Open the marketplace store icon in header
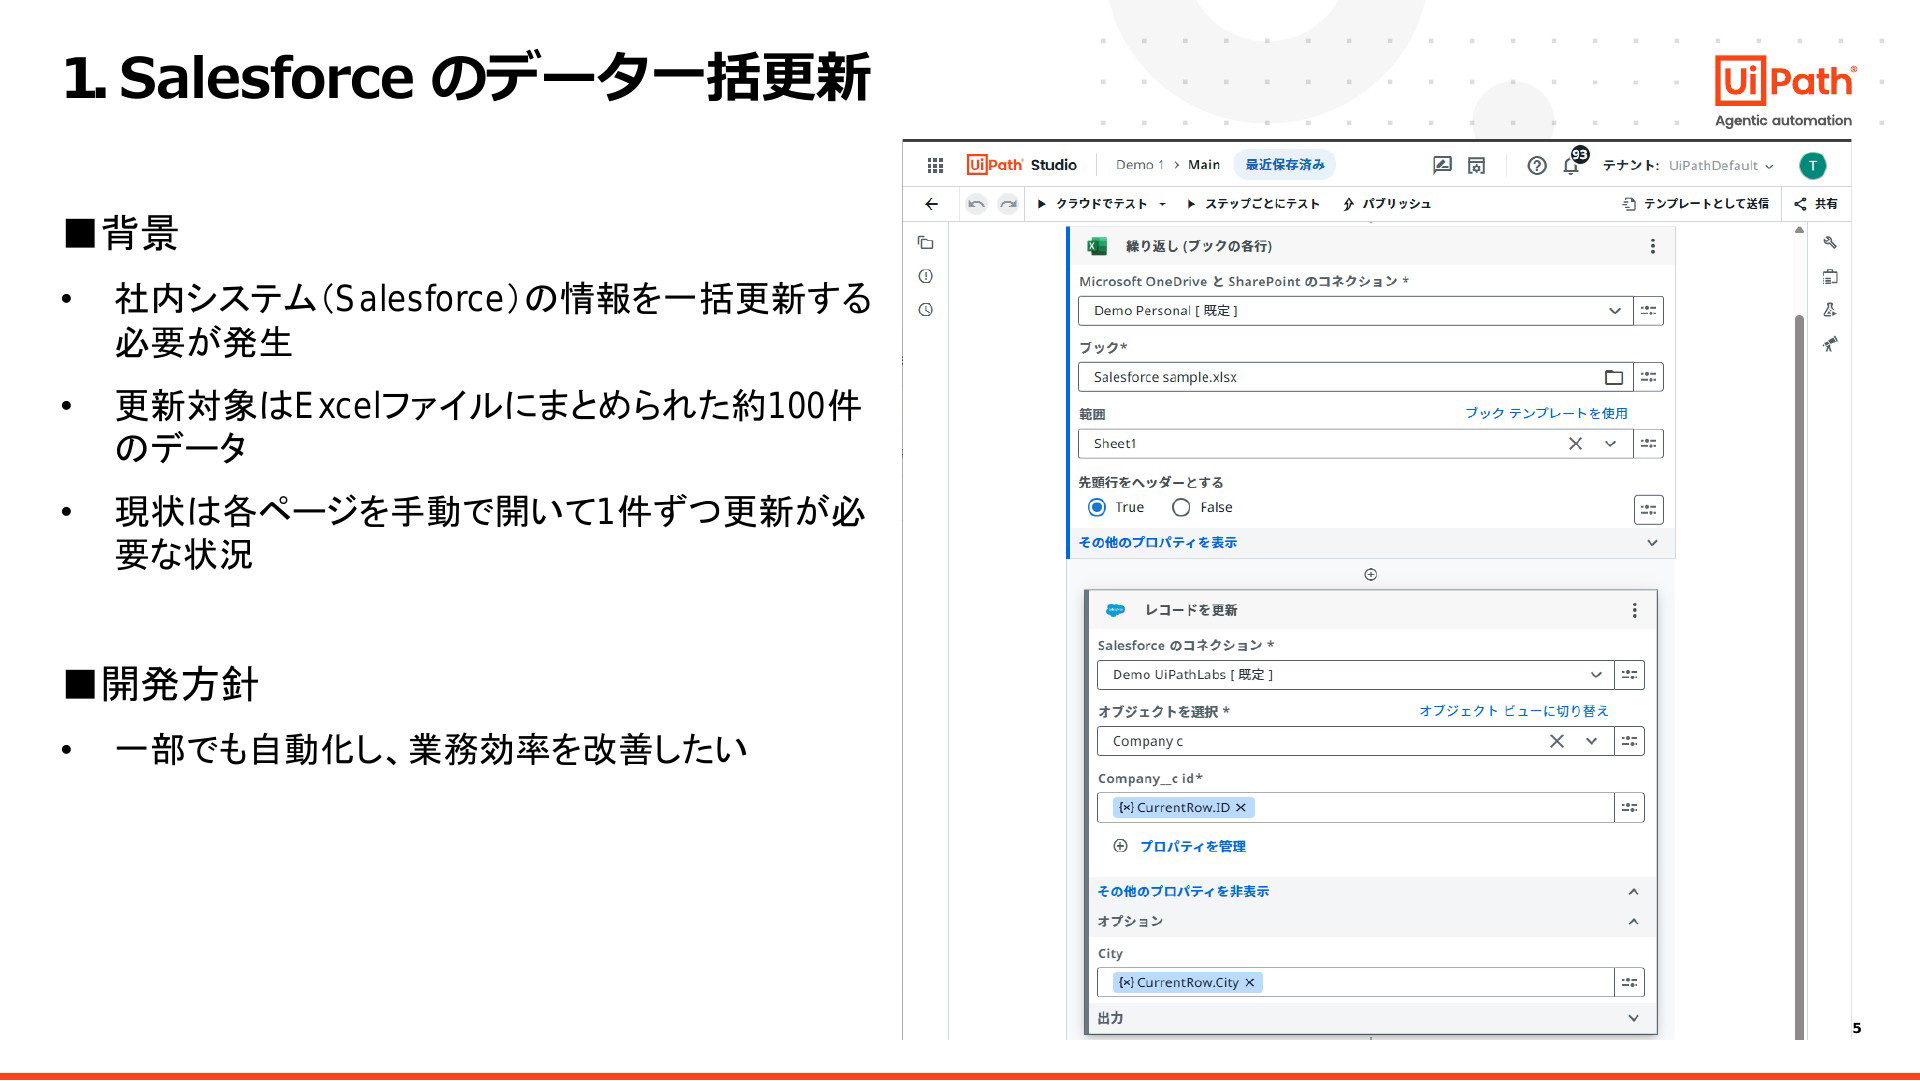1920x1081 pixels. 1476,165
